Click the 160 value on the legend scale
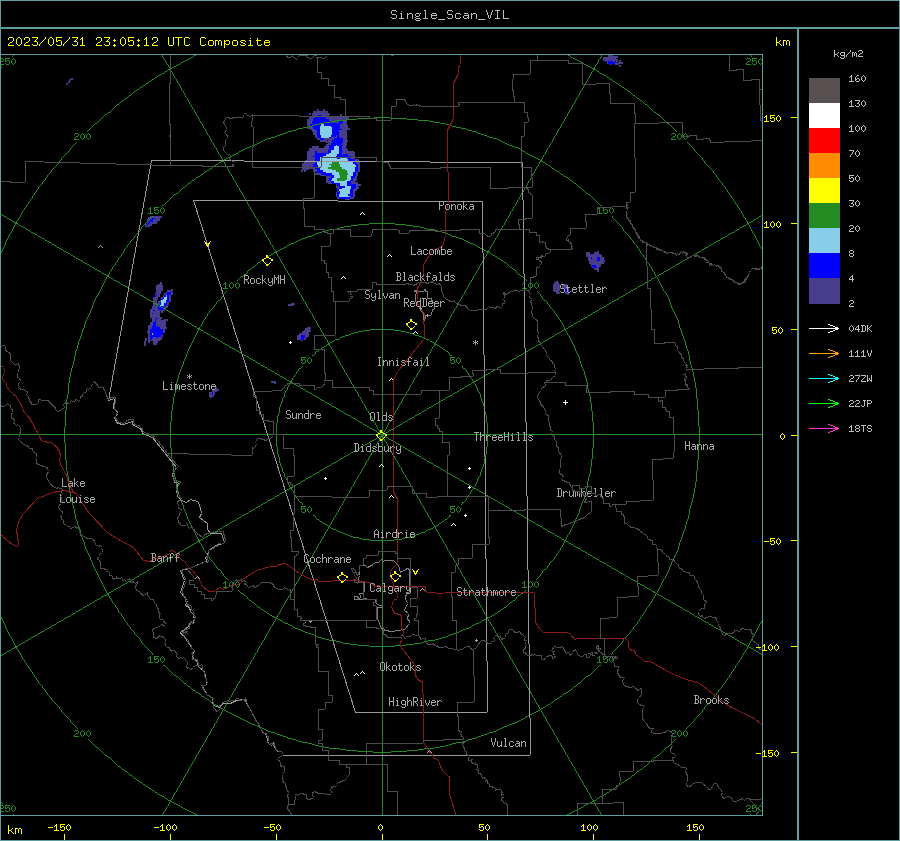 coord(857,79)
